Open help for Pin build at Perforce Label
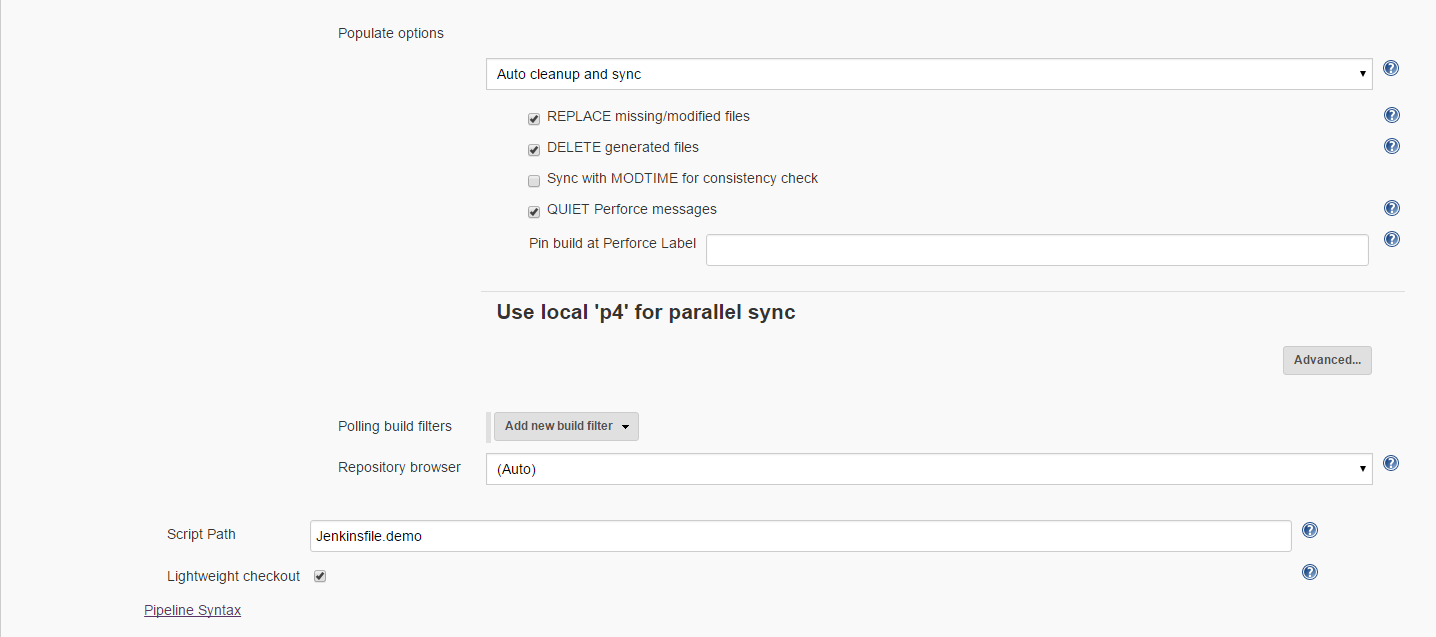The width and height of the screenshot is (1436, 637). point(1391,240)
